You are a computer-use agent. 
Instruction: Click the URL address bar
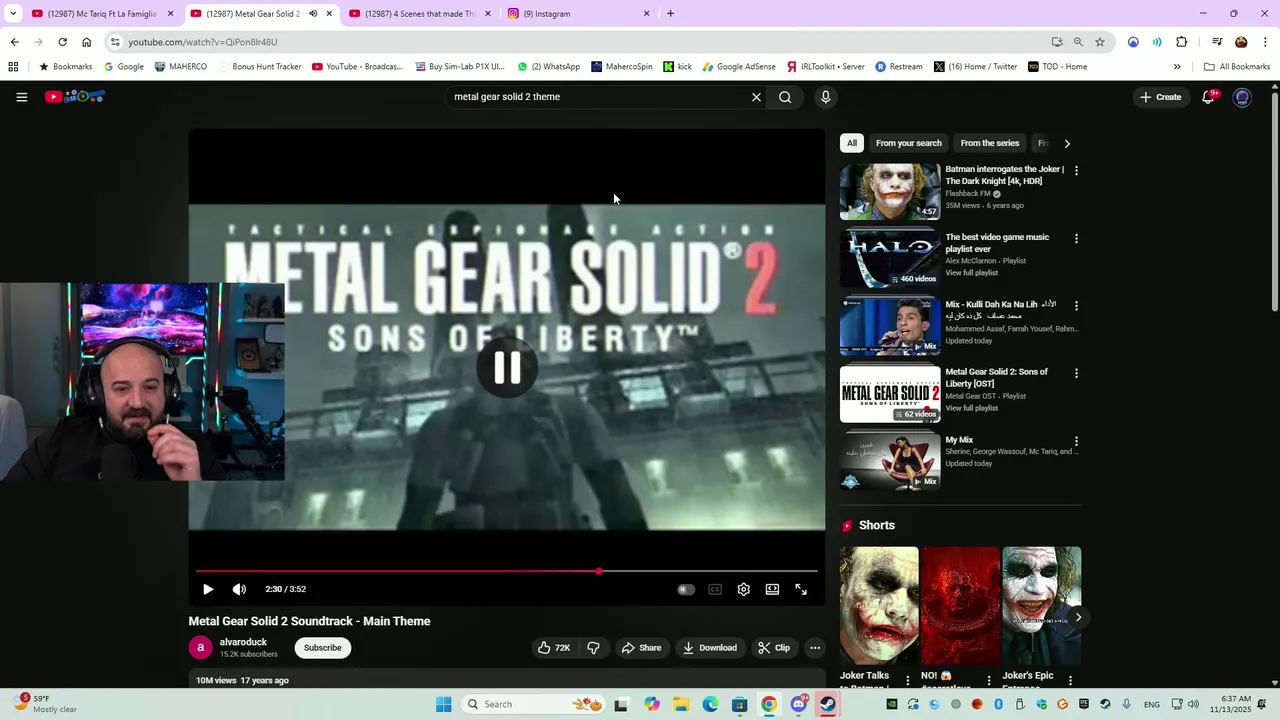(x=580, y=42)
